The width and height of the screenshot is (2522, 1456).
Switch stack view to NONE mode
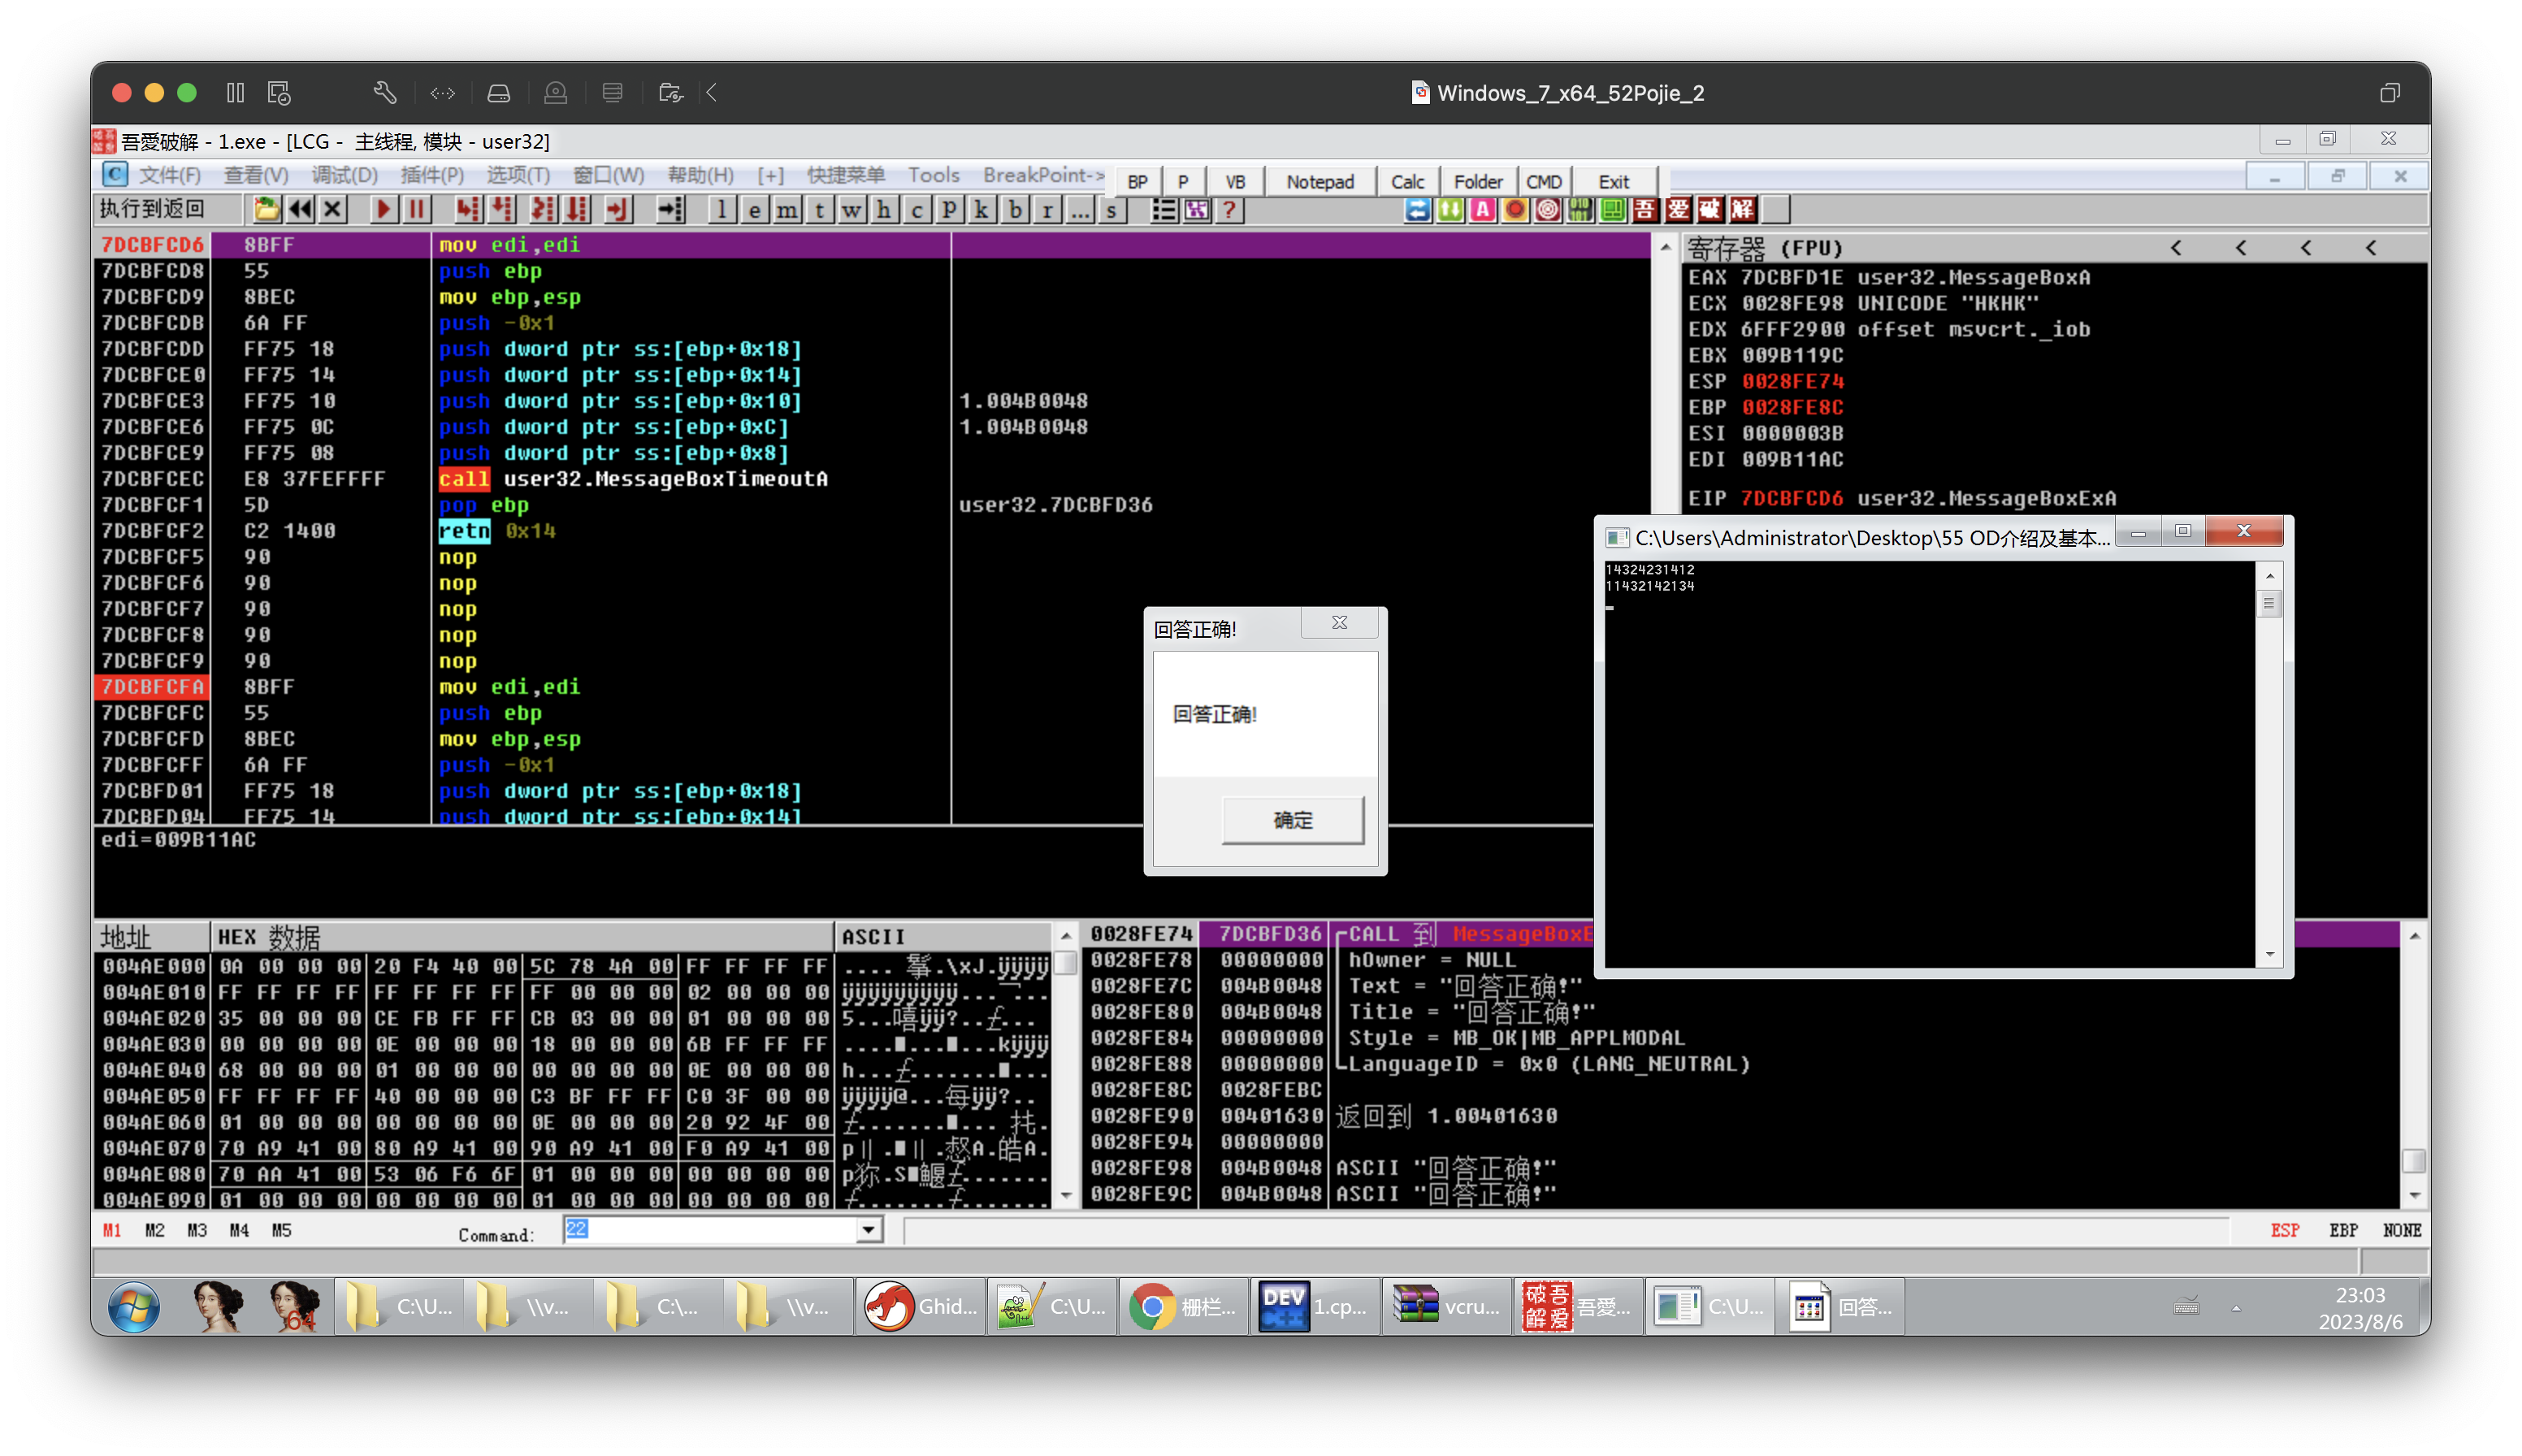[2401, 1230]
